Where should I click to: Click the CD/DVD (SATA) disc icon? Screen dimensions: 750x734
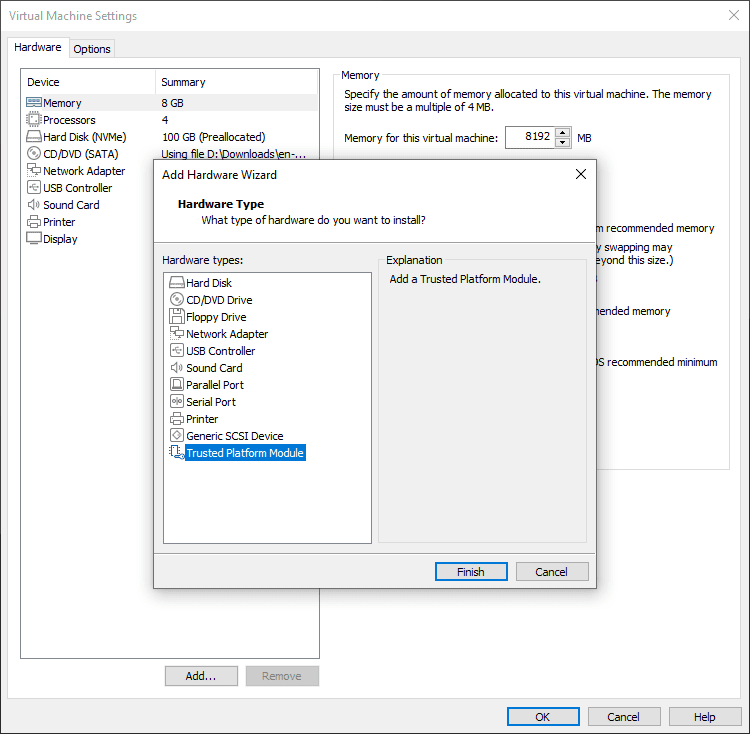point(33,153)
